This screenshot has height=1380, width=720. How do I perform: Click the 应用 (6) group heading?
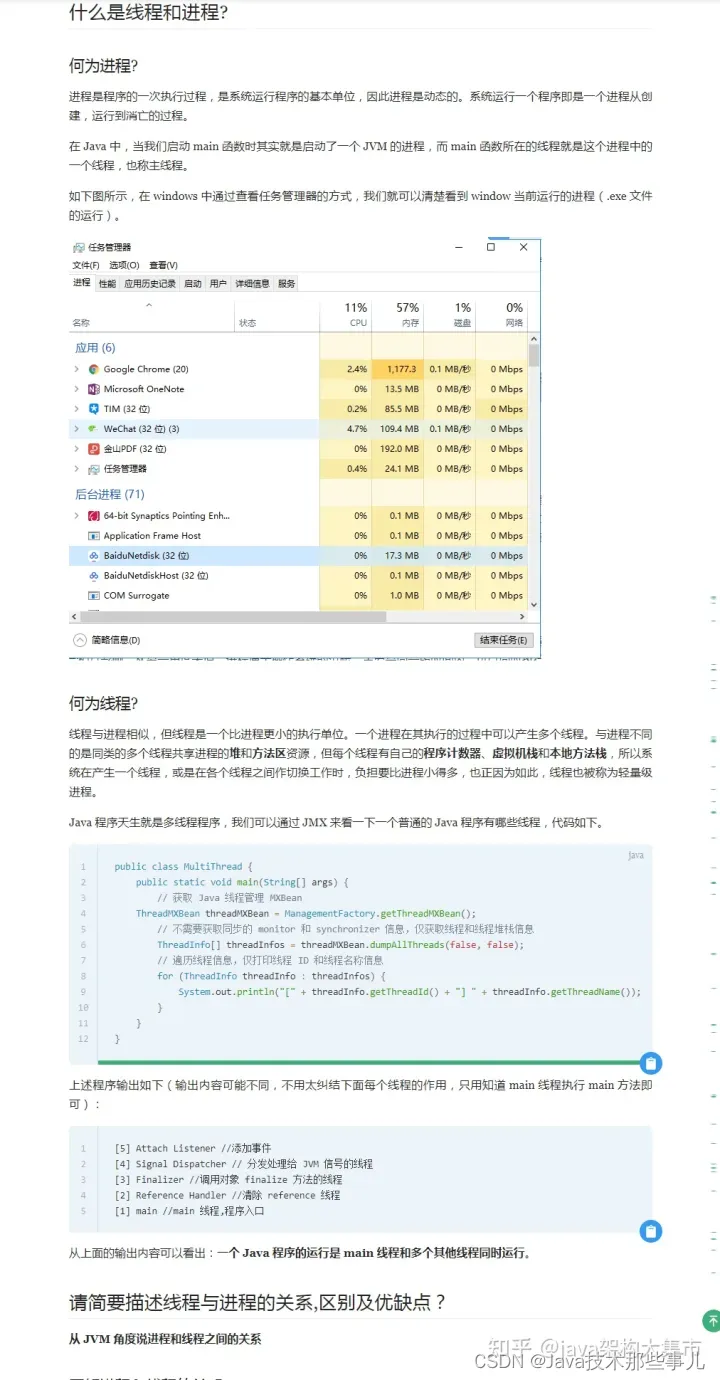pyautogui.click(x=95, y=348)
